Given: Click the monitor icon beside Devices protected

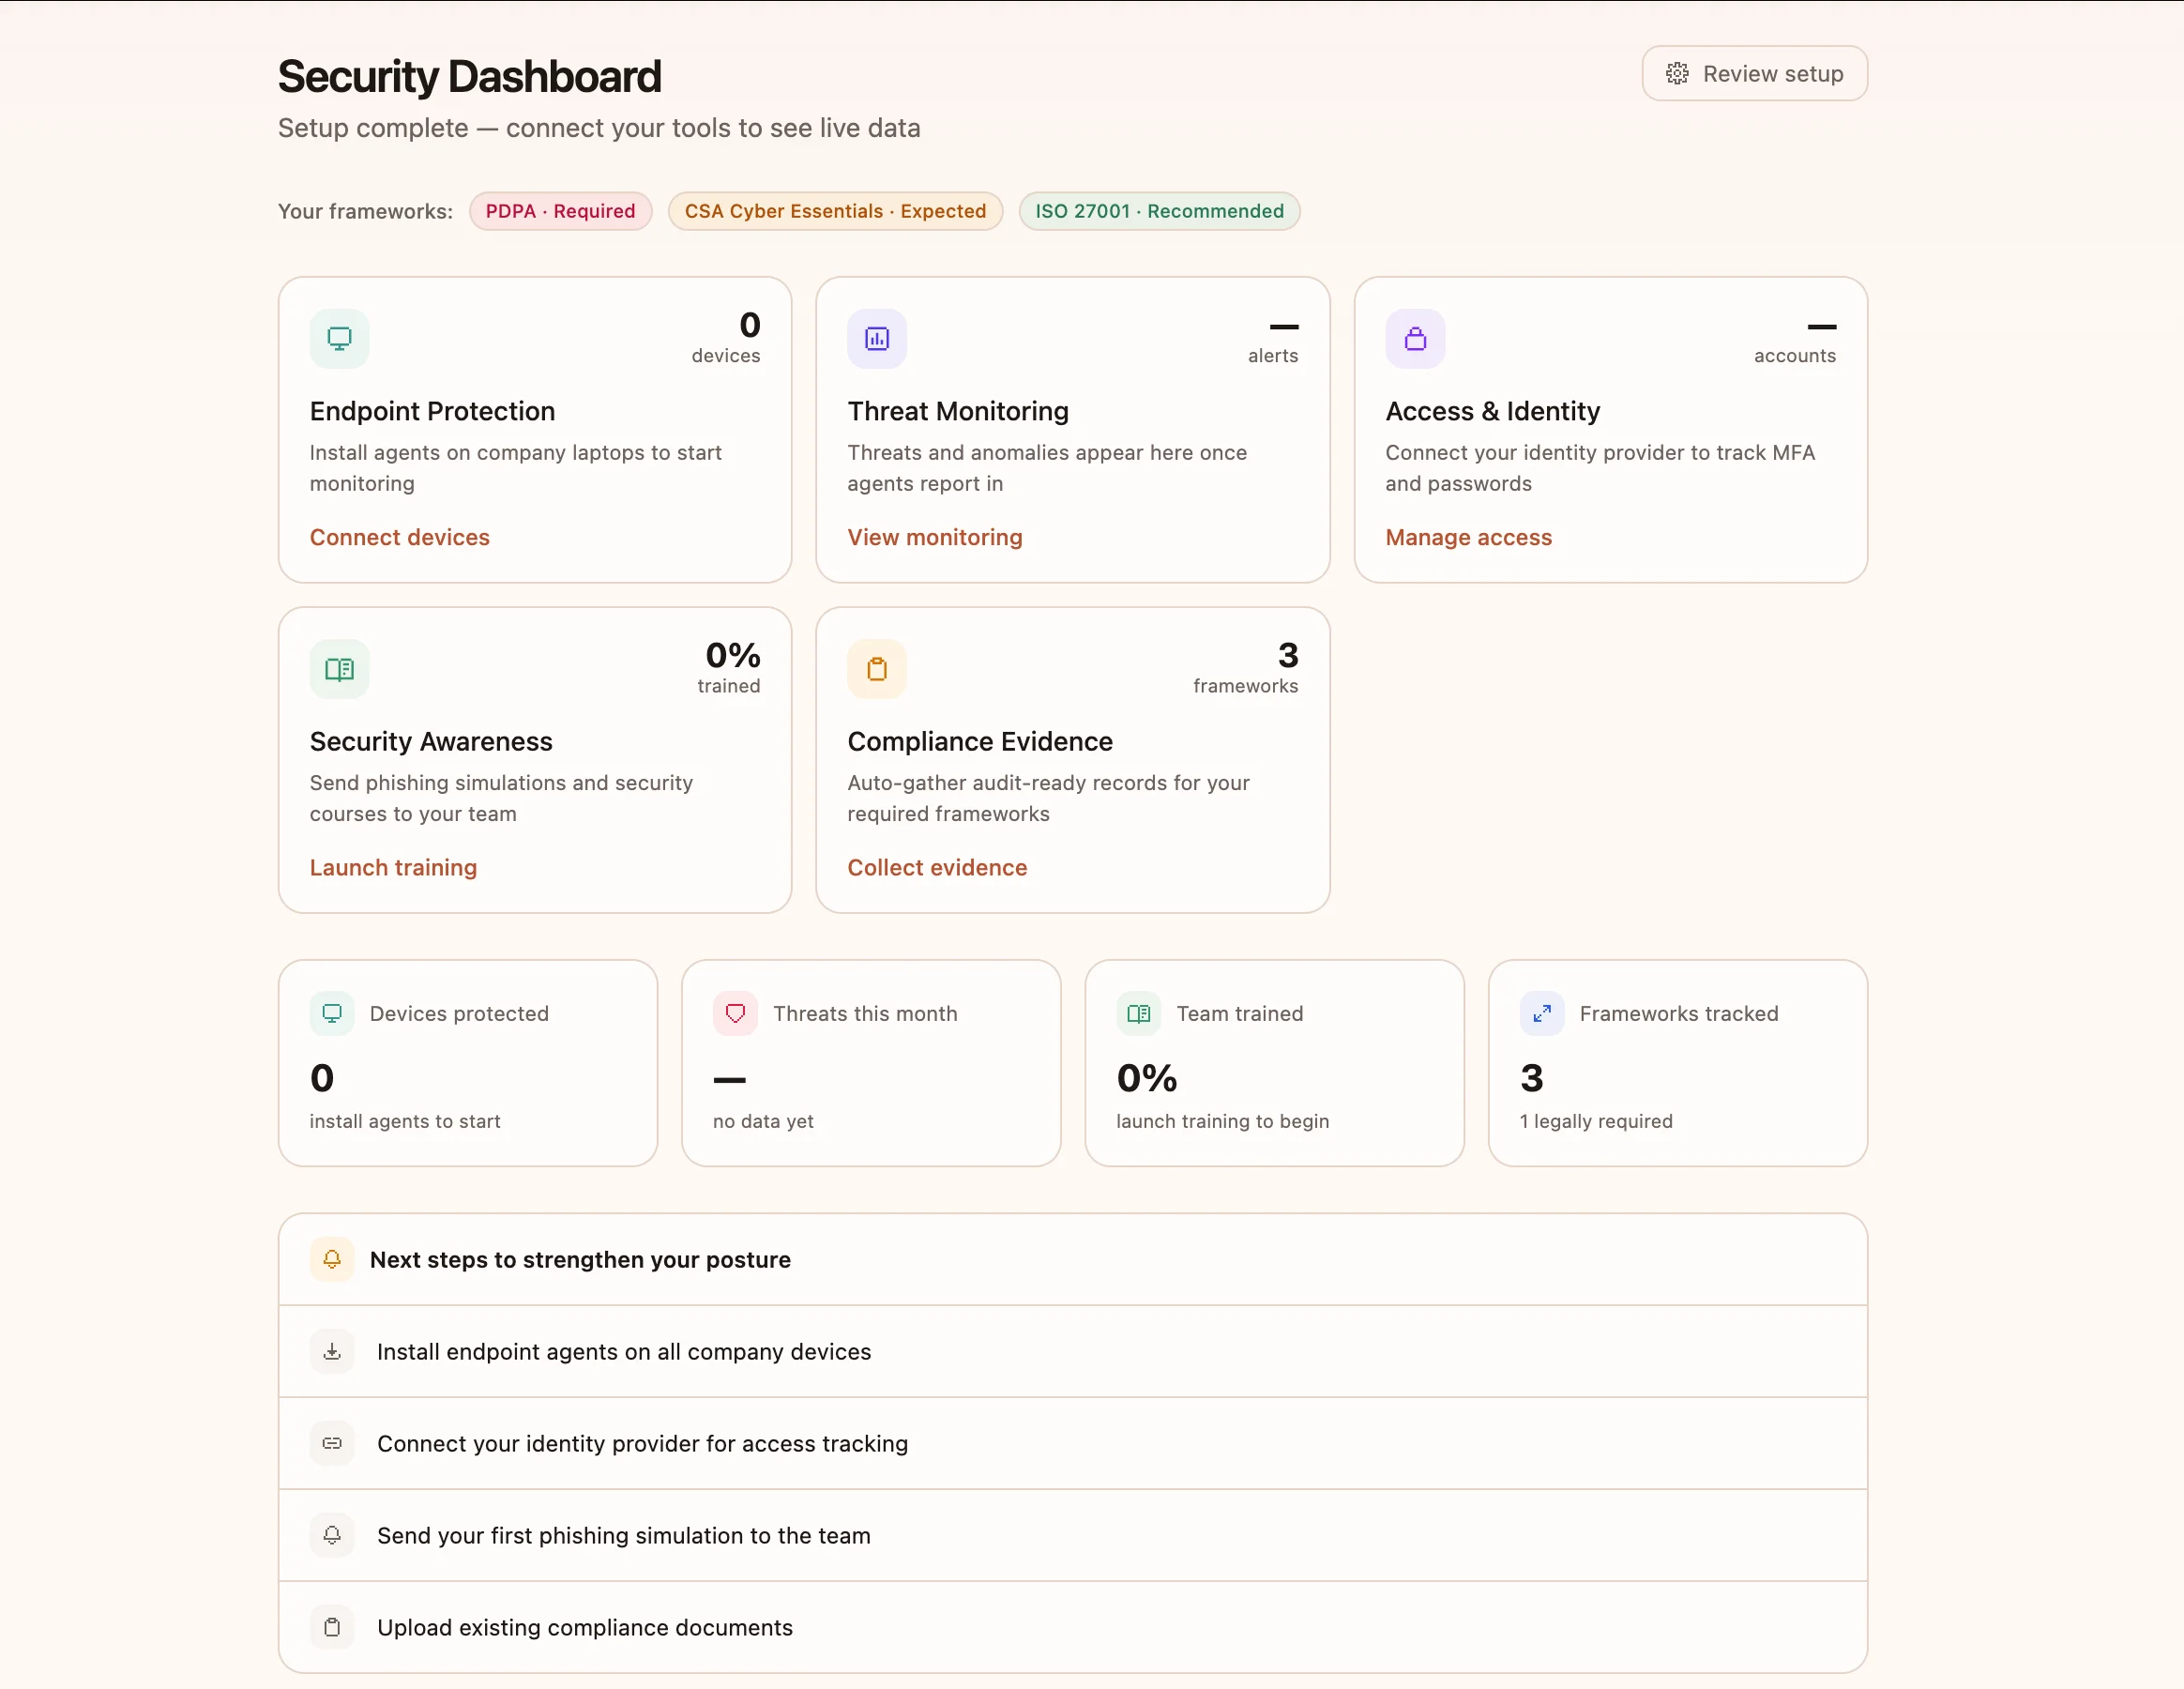Looking at the screenshot, I should point(332,1013).
